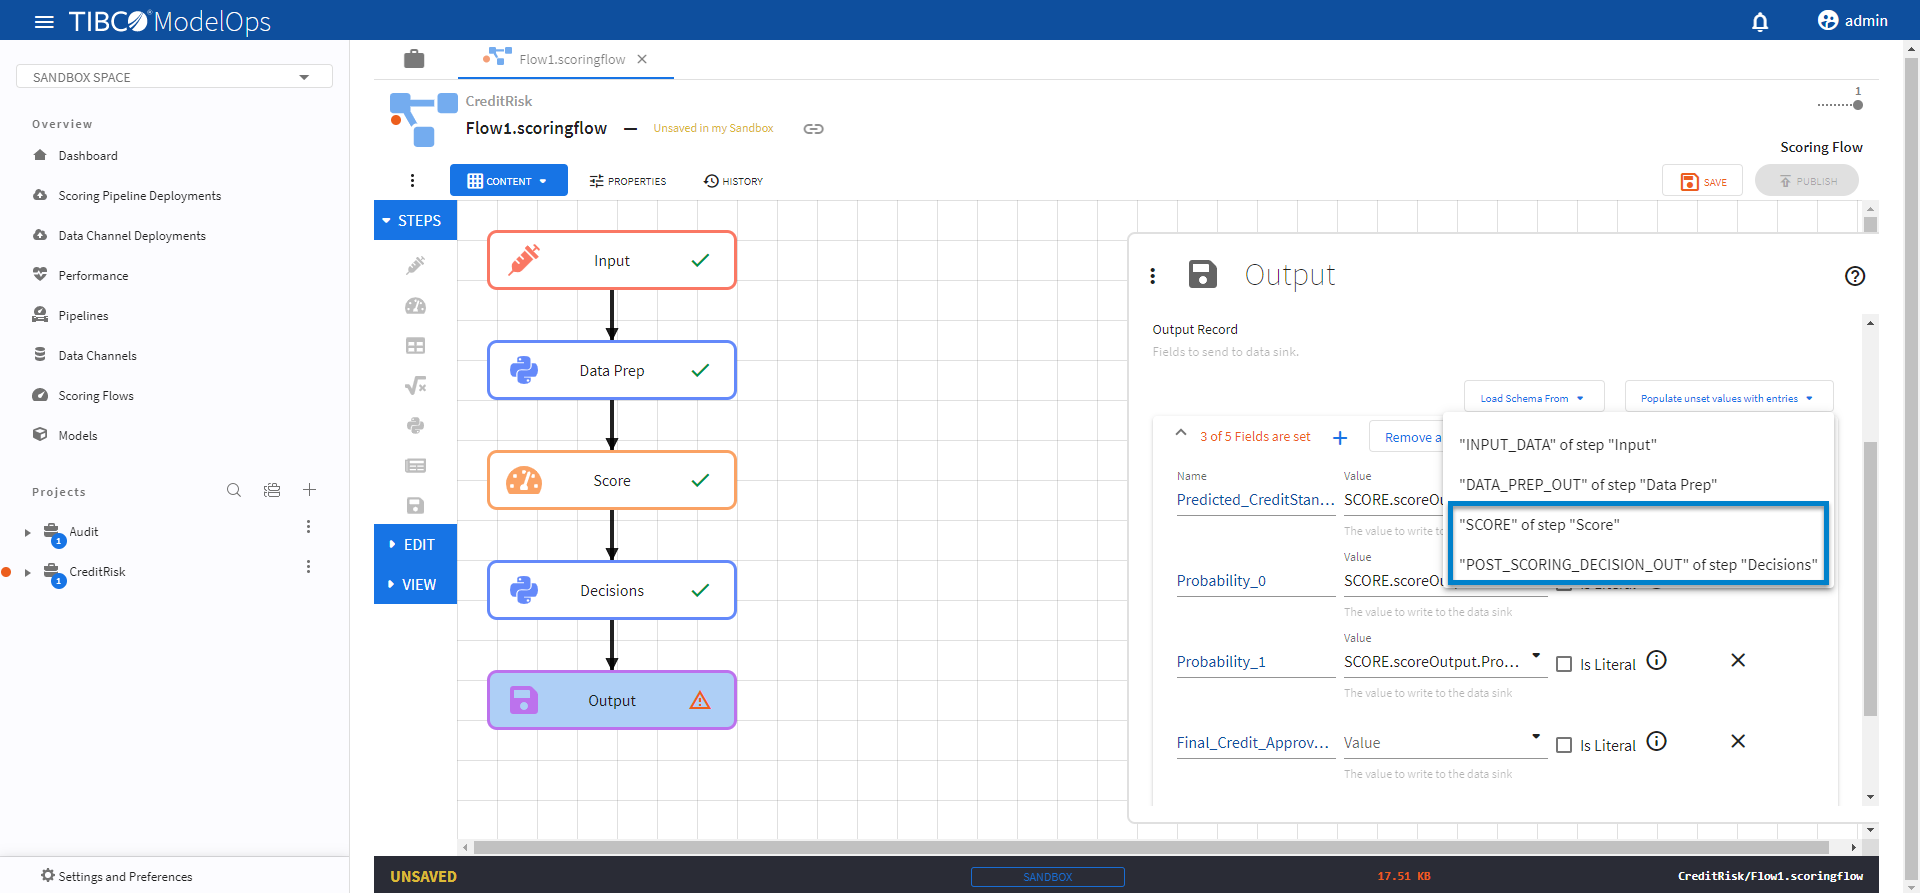Select the list step icon in Steps palette
This screenshot has height=893, width=1920.
(415, 466)
